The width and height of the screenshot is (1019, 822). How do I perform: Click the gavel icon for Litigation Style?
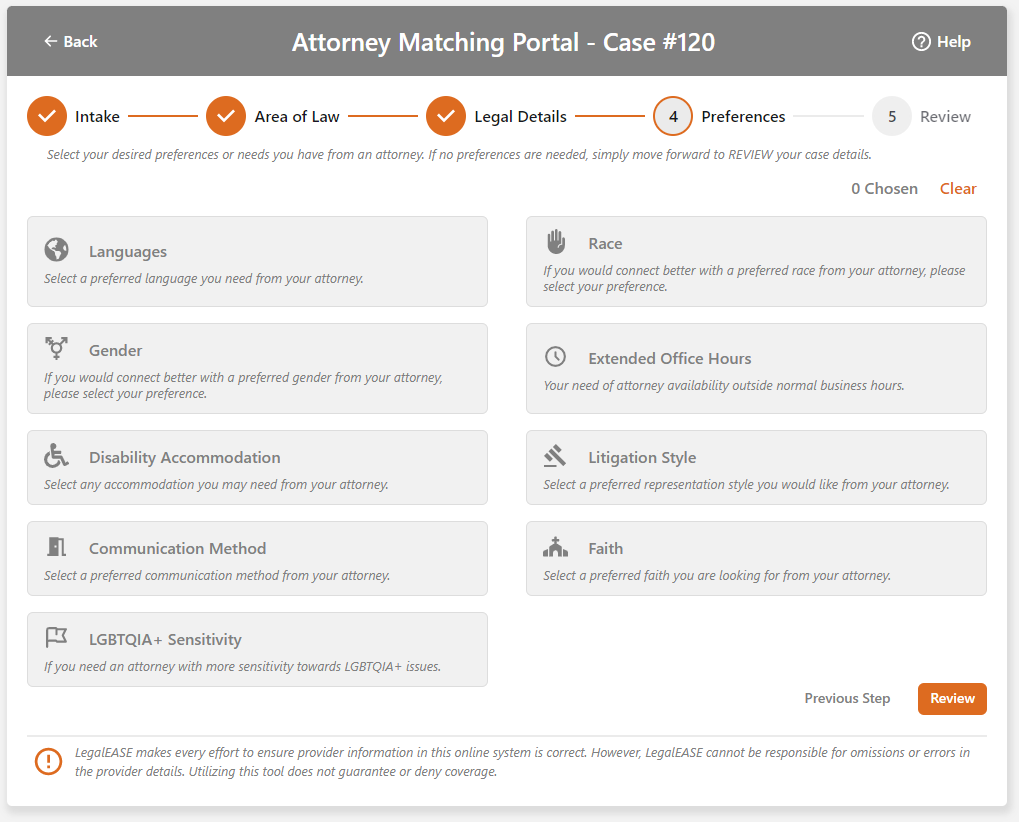(x=555, y=456)
